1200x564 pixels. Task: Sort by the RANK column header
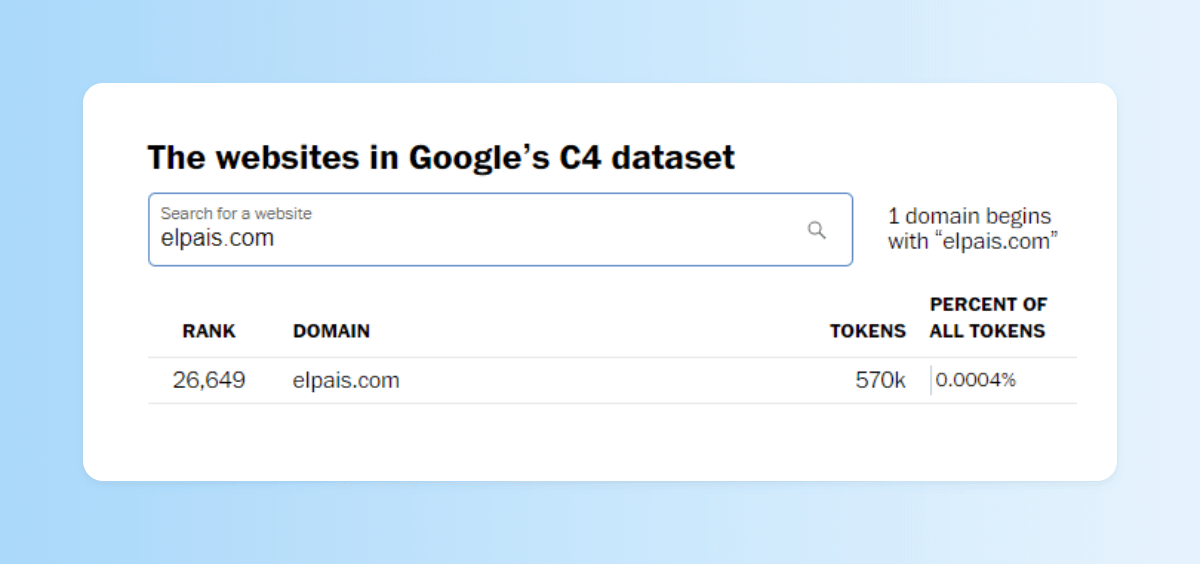(x=209, y=331)
